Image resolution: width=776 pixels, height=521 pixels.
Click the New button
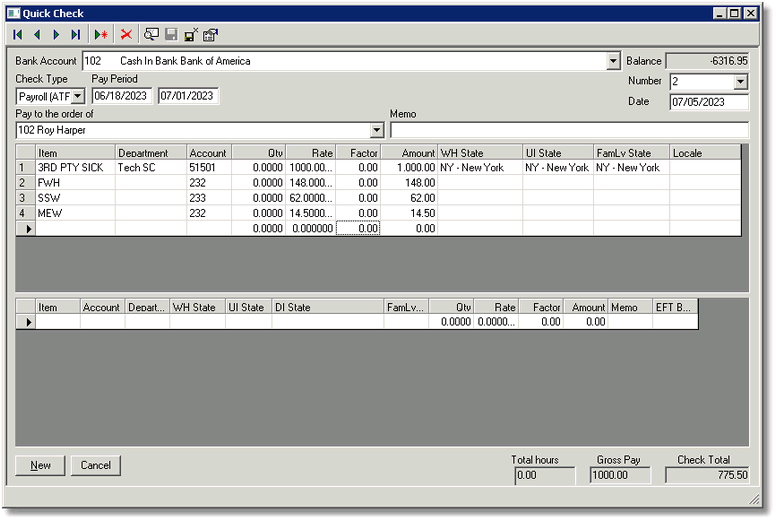coord(40,466)
